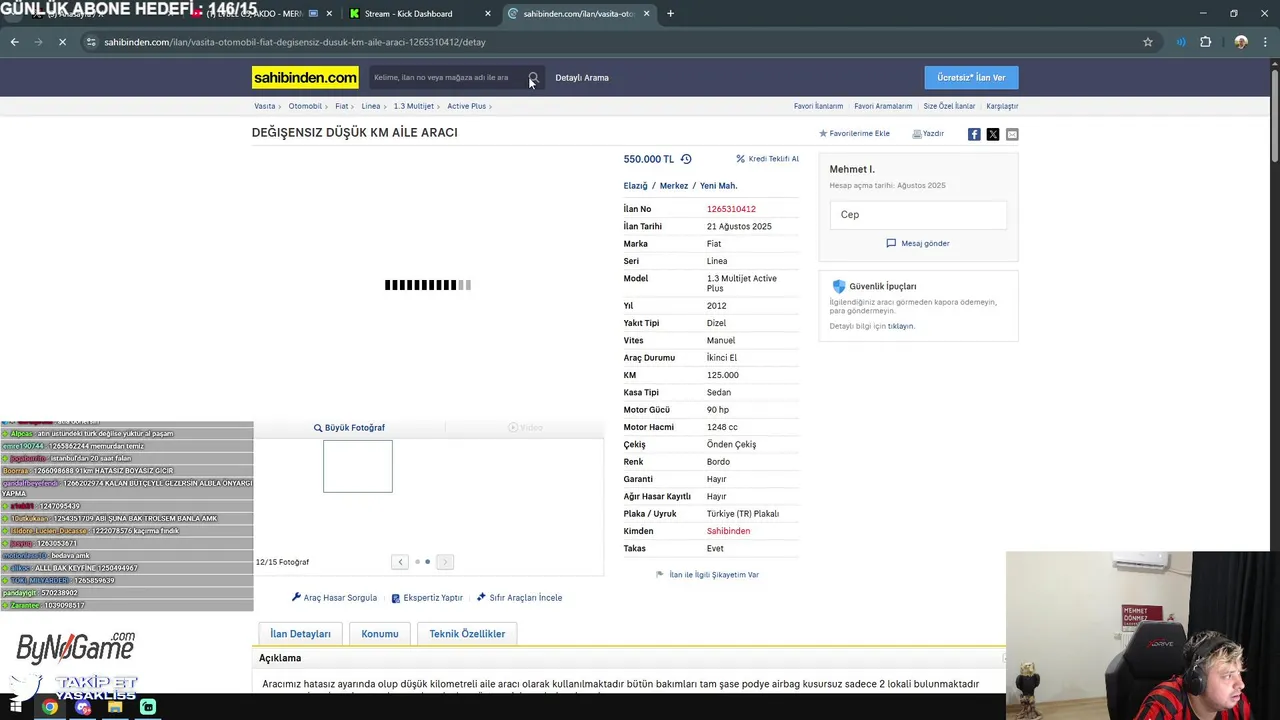The width and height of the screenshot is (1280, 720).
Task: Click the Karşılaştır link
Action: point(1002,106)
